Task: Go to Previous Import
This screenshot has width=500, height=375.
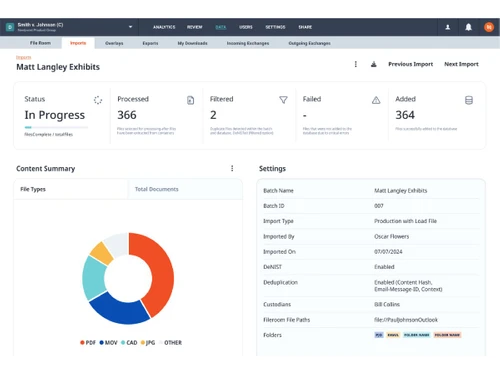Action: pos(411,64)
